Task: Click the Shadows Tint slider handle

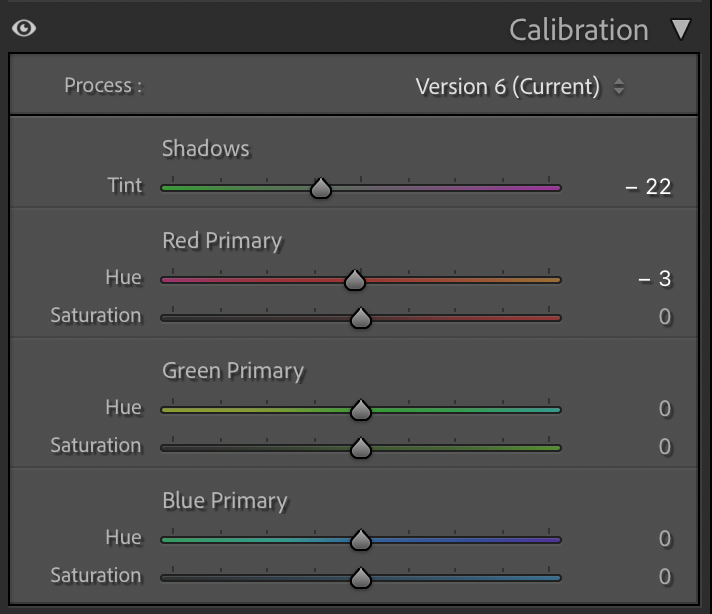Action: click(x=320, y=188)
